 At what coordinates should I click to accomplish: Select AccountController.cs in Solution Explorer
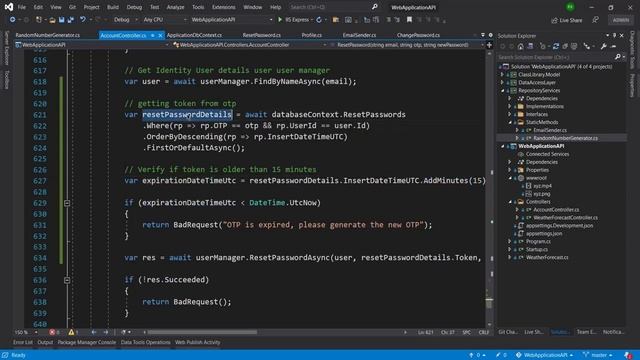coord(556,210)
